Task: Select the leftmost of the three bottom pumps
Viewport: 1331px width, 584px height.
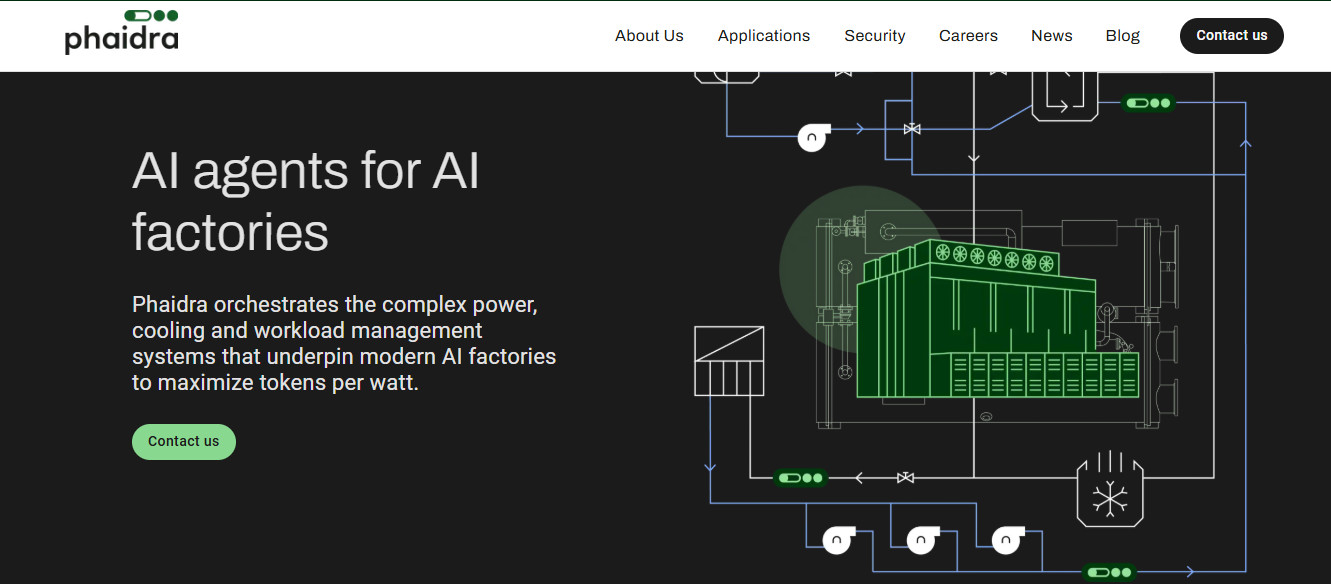Action: (837, 540)
